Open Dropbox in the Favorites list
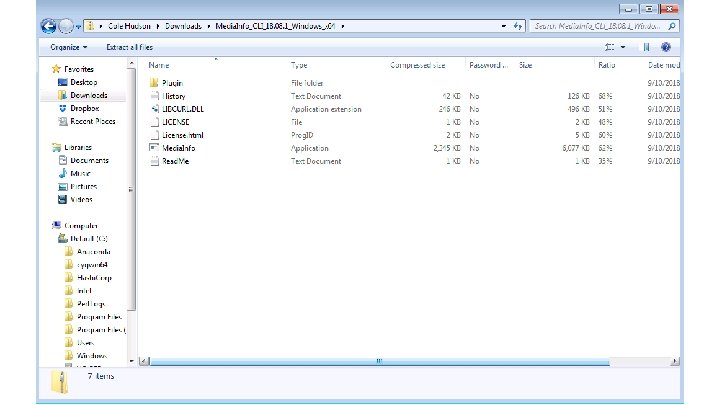 pyautogui.click(x=84, y=108)
